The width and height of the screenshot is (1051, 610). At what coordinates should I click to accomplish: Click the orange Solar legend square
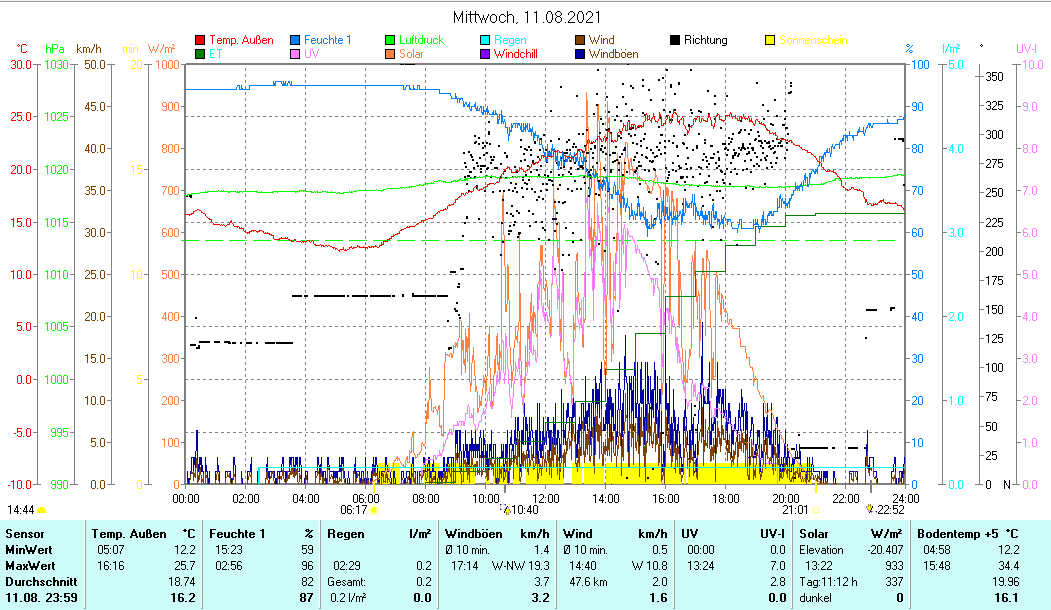tap(389, 54)
